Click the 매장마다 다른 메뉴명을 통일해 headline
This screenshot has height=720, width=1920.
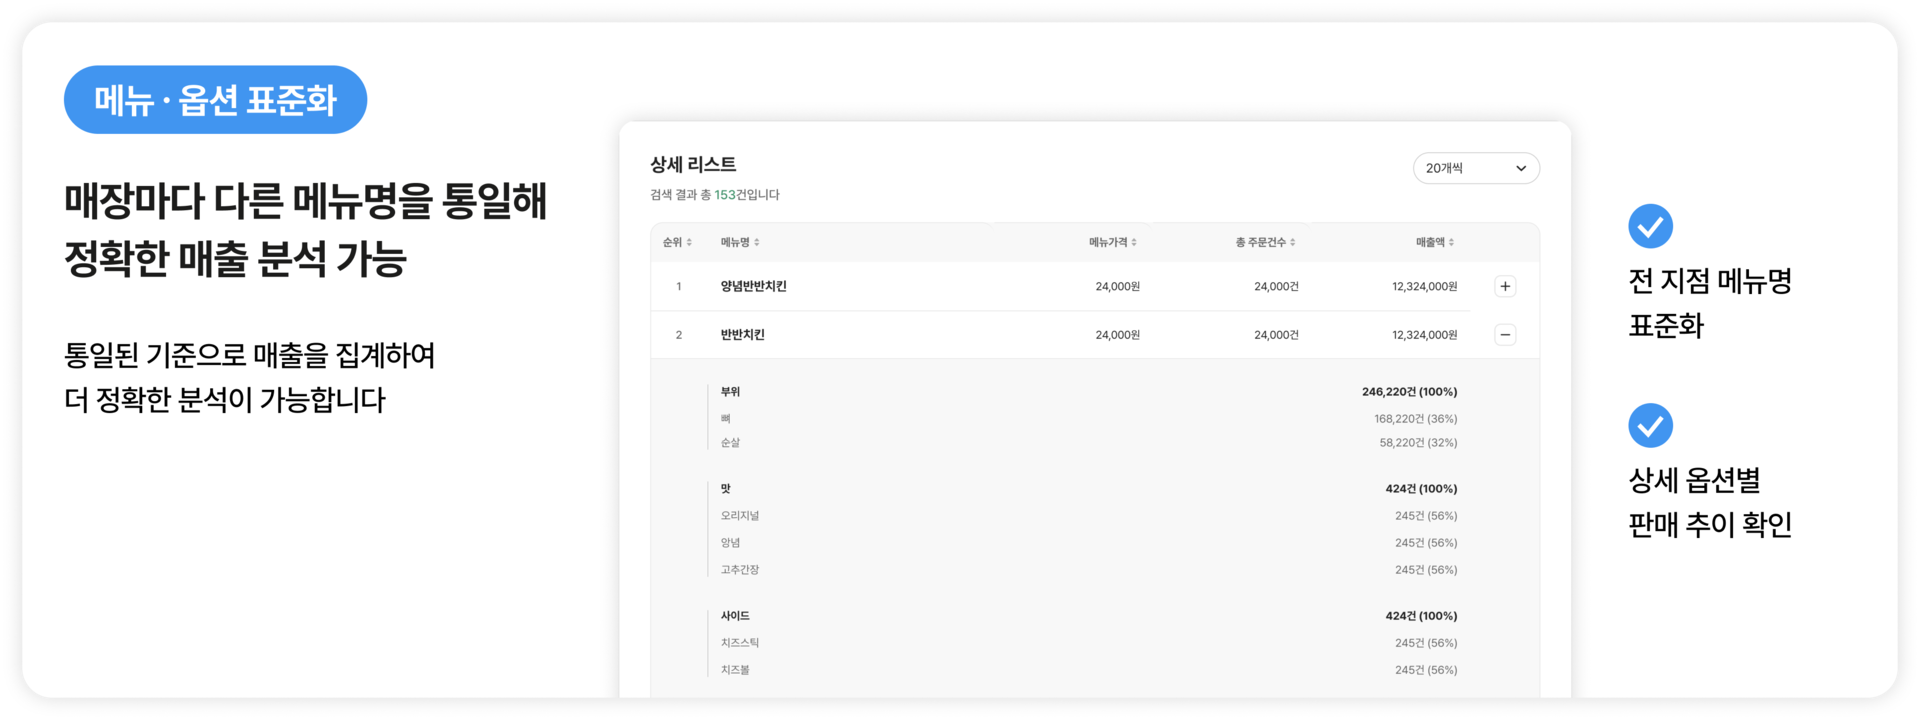pyautogui.click(x=305, y=201)
